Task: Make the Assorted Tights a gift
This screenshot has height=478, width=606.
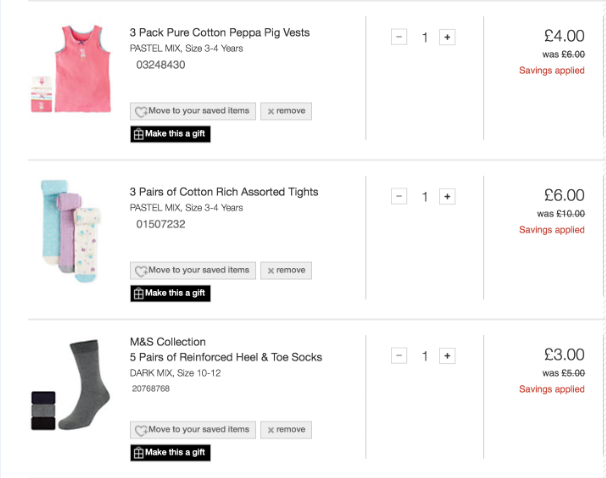Action: pyautogui.click(x=170, y=293)
